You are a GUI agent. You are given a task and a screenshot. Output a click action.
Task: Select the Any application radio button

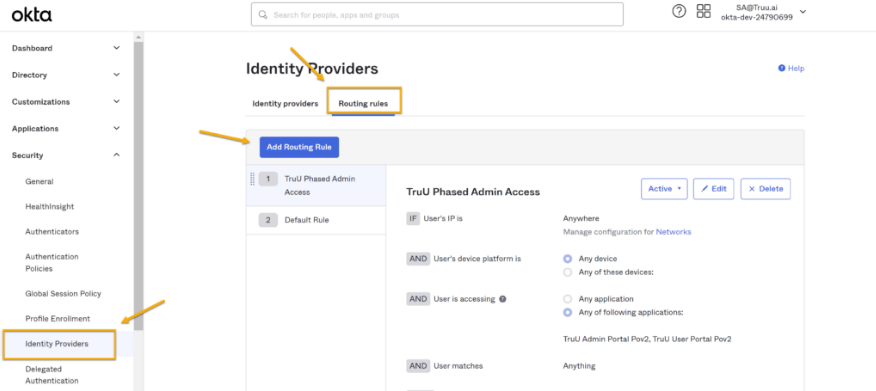coord(568,299)
